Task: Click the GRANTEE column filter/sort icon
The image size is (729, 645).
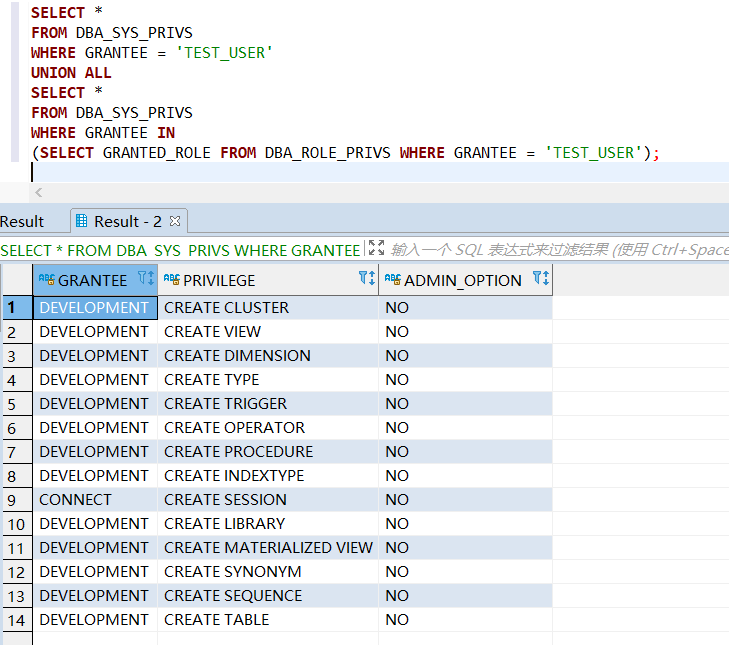Action: tap(145, 280)
